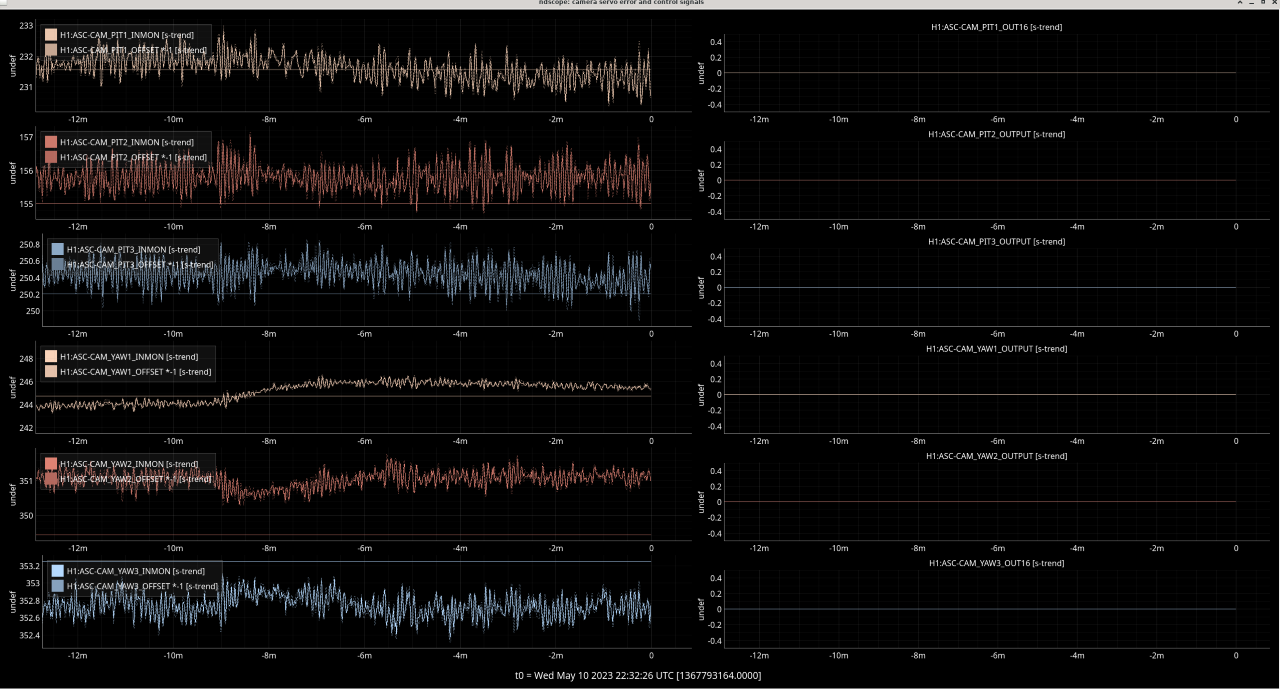This screenshot has width=1280, height=689.
Task: Click the ndscope window title bar text
Action: coord(640,3)
